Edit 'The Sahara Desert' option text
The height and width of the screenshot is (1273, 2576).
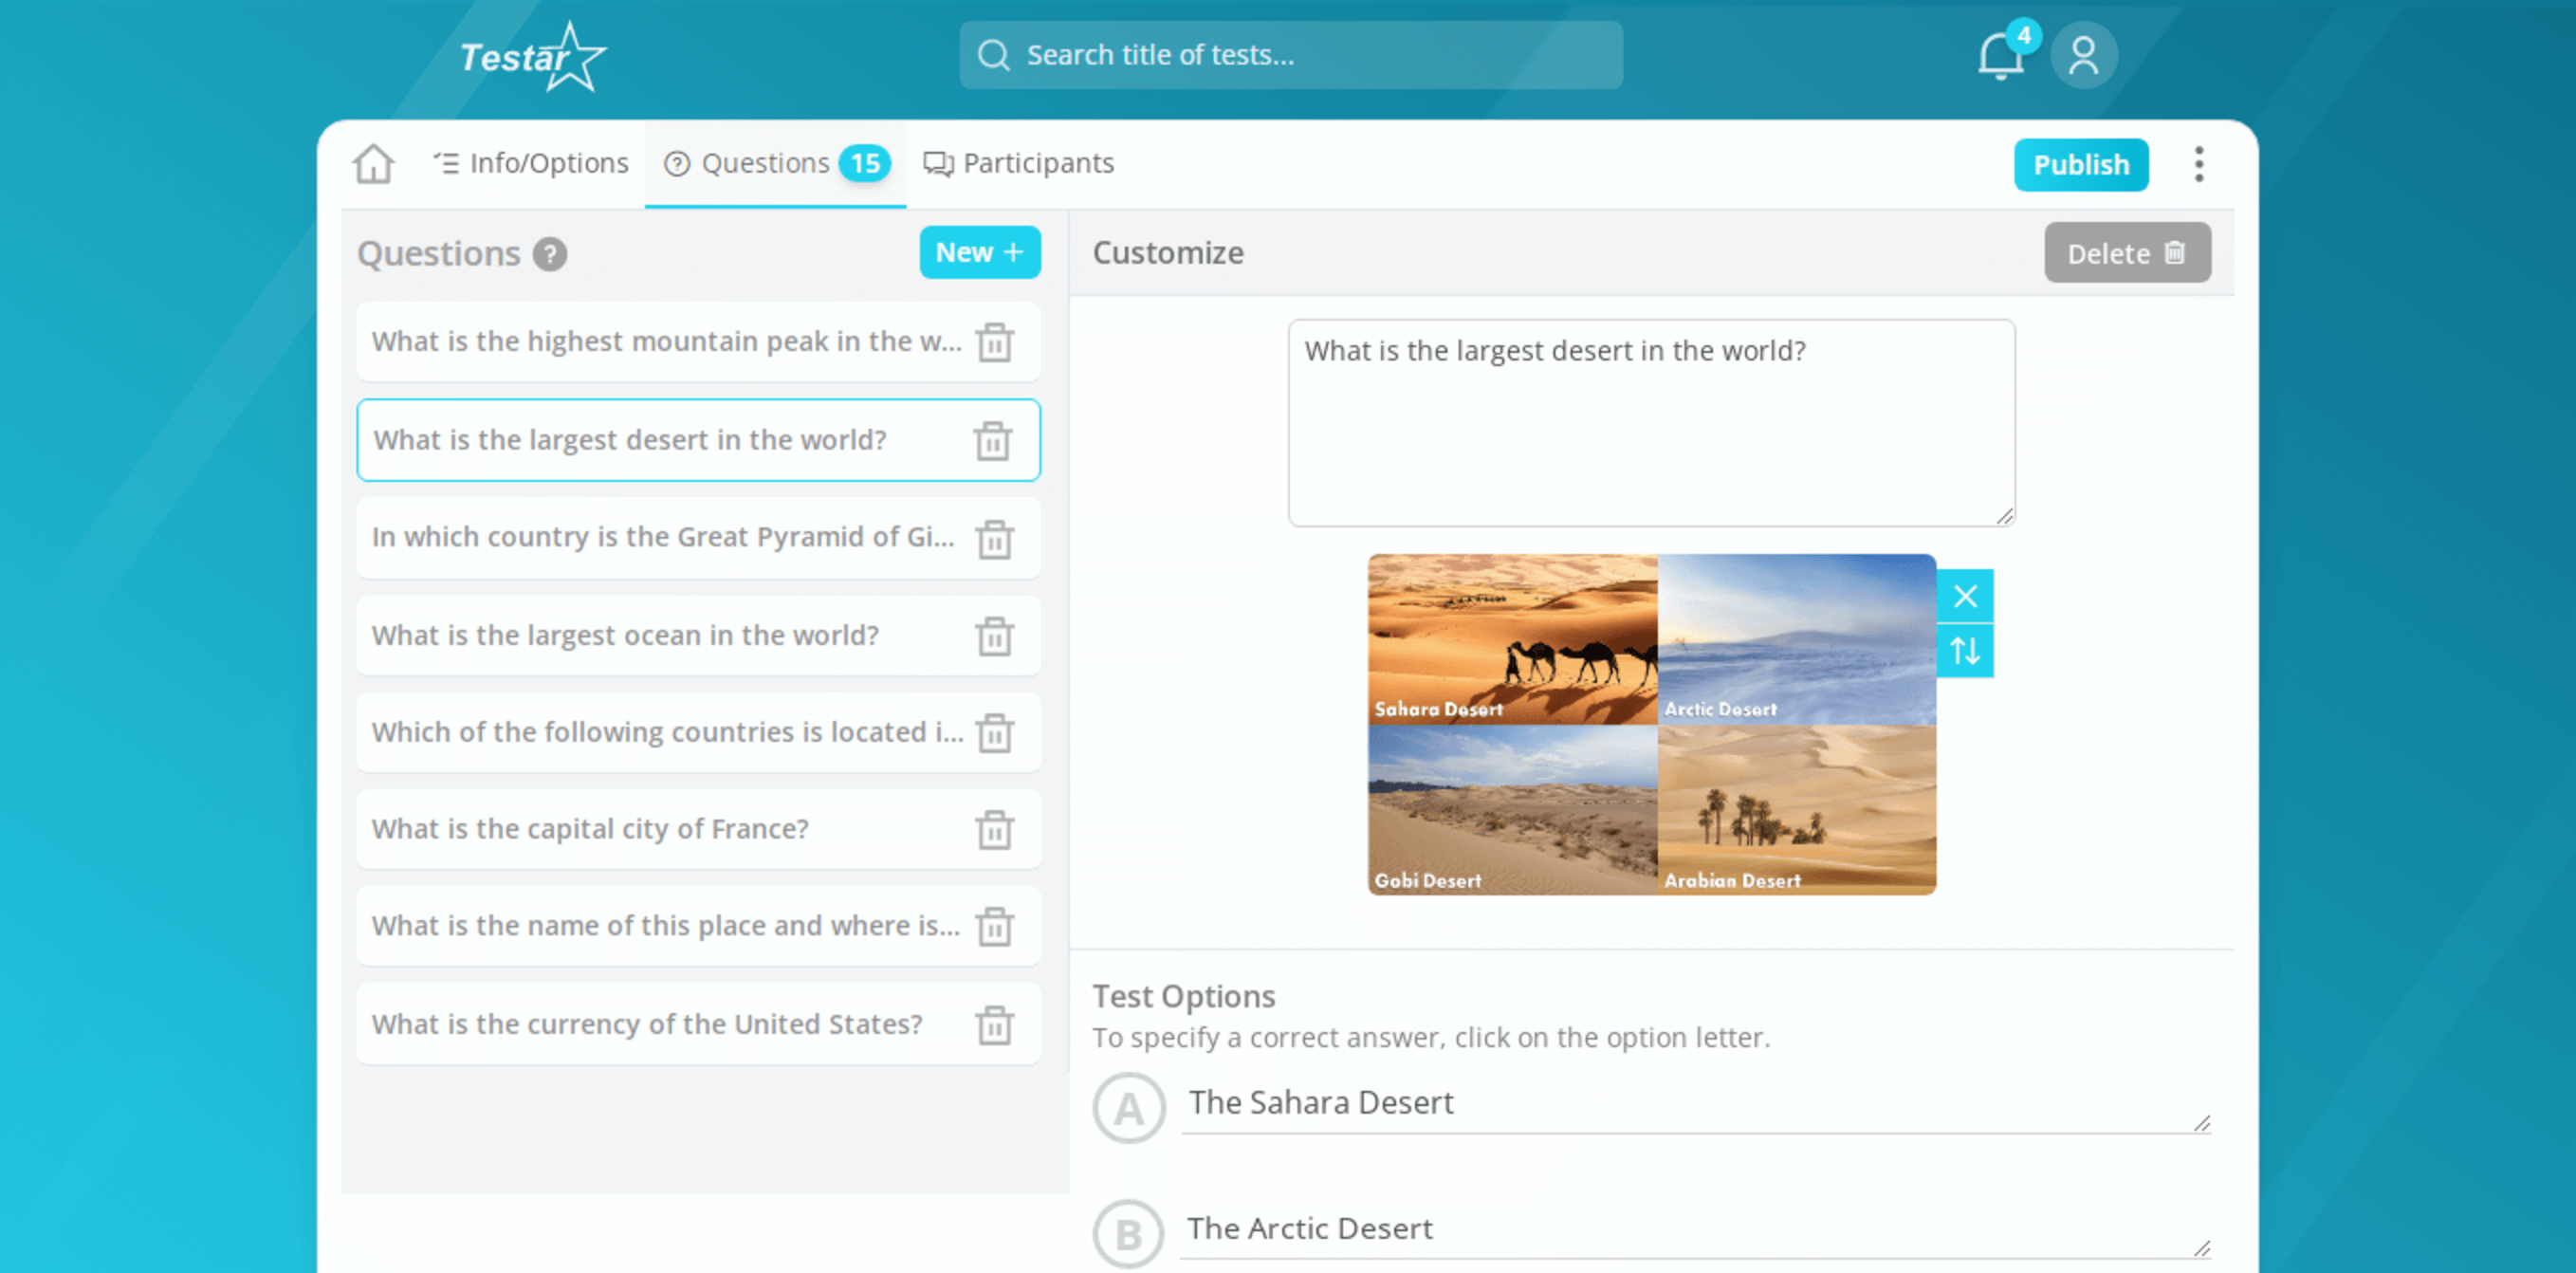1694,1103
